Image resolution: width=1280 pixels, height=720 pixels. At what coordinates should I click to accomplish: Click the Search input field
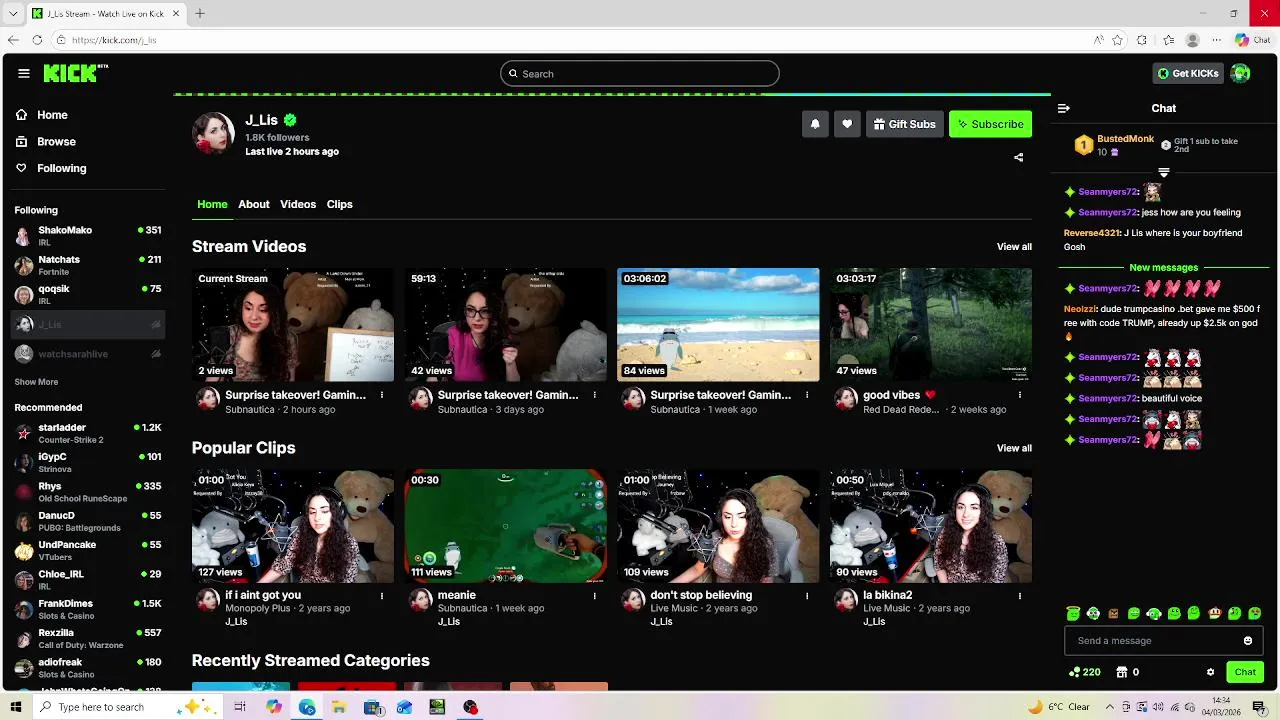[x=640, y=74]
